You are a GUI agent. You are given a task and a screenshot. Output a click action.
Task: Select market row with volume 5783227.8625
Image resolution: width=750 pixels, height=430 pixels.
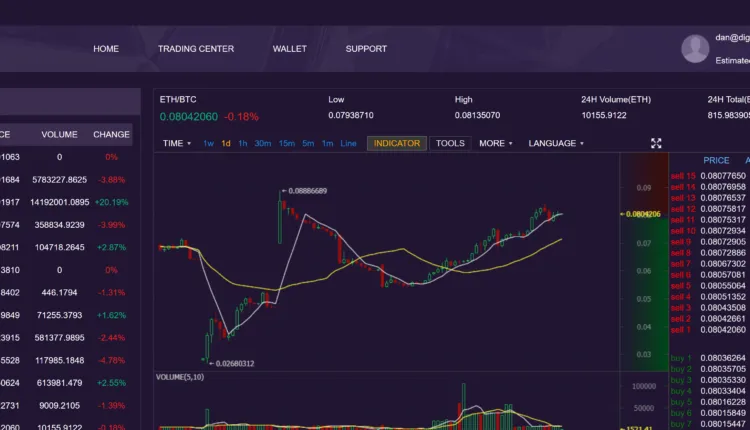tap(66, 179)
